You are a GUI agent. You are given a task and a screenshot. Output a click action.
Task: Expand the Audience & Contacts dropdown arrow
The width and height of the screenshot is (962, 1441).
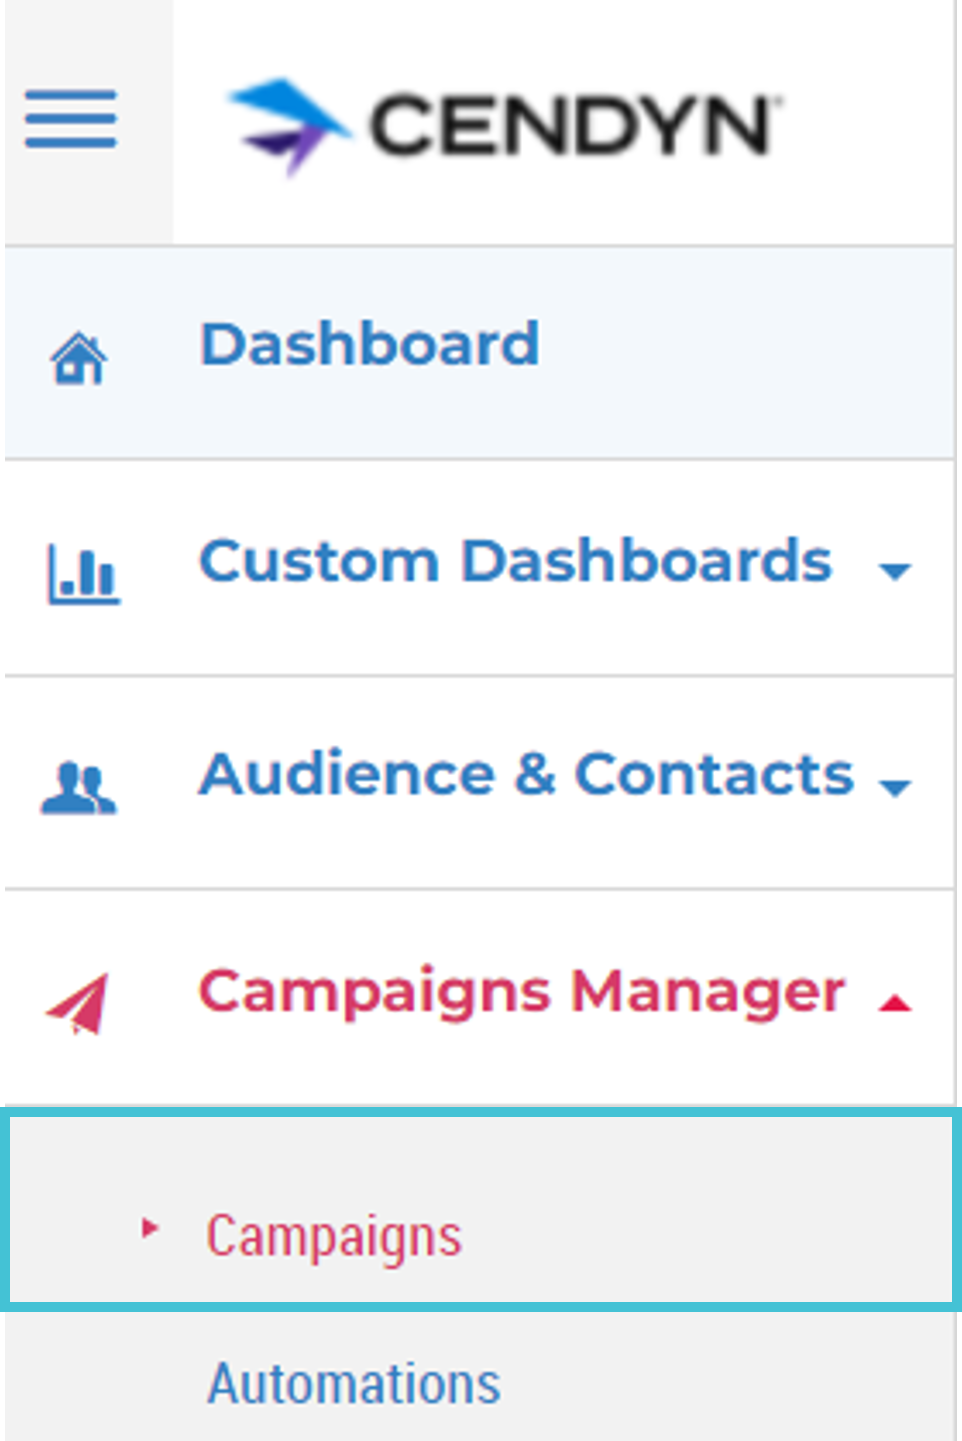coord(894,788)
